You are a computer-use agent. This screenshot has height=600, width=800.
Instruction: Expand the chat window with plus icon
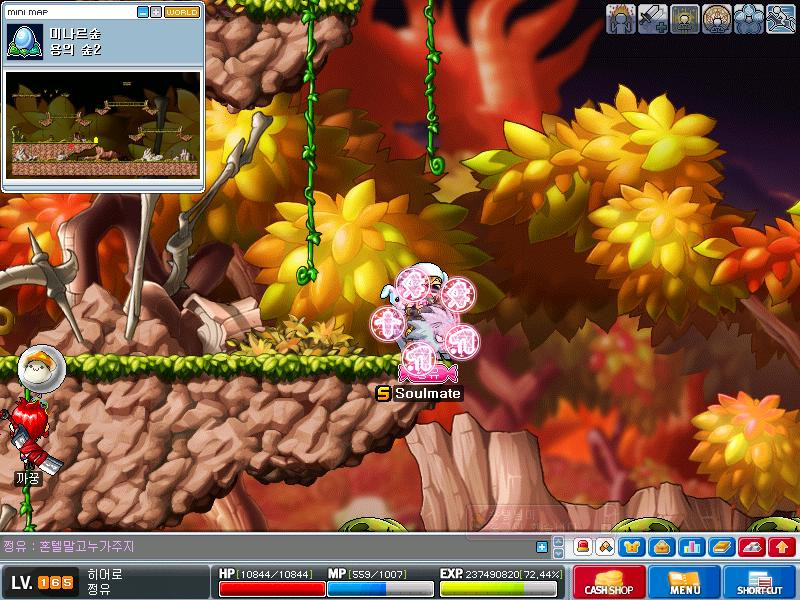542,547
